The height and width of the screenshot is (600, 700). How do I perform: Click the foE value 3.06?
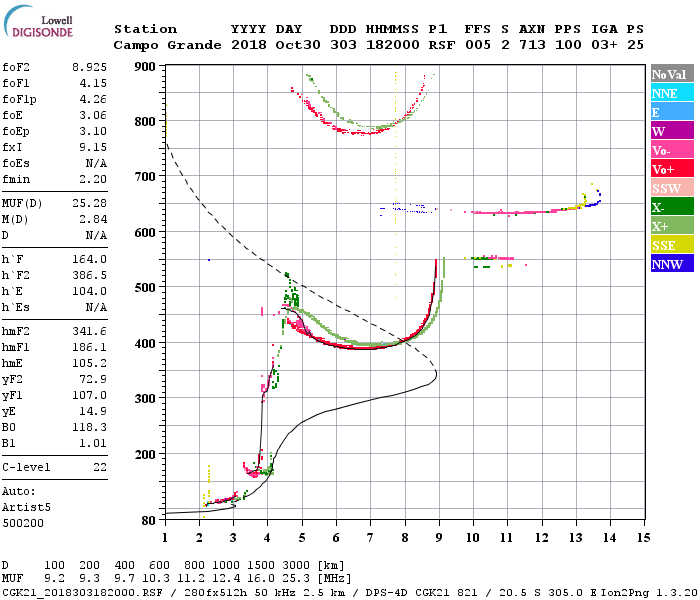tap(93, 115)
